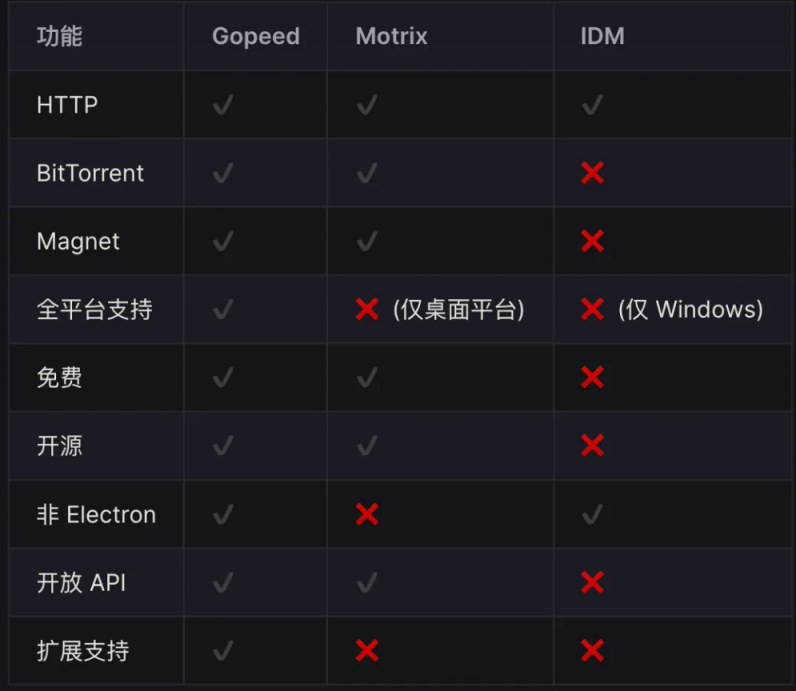Screen dimensions: 796x691
Task: Click Motrix's red X in 非 Electron row
Action: pos(367,515)
